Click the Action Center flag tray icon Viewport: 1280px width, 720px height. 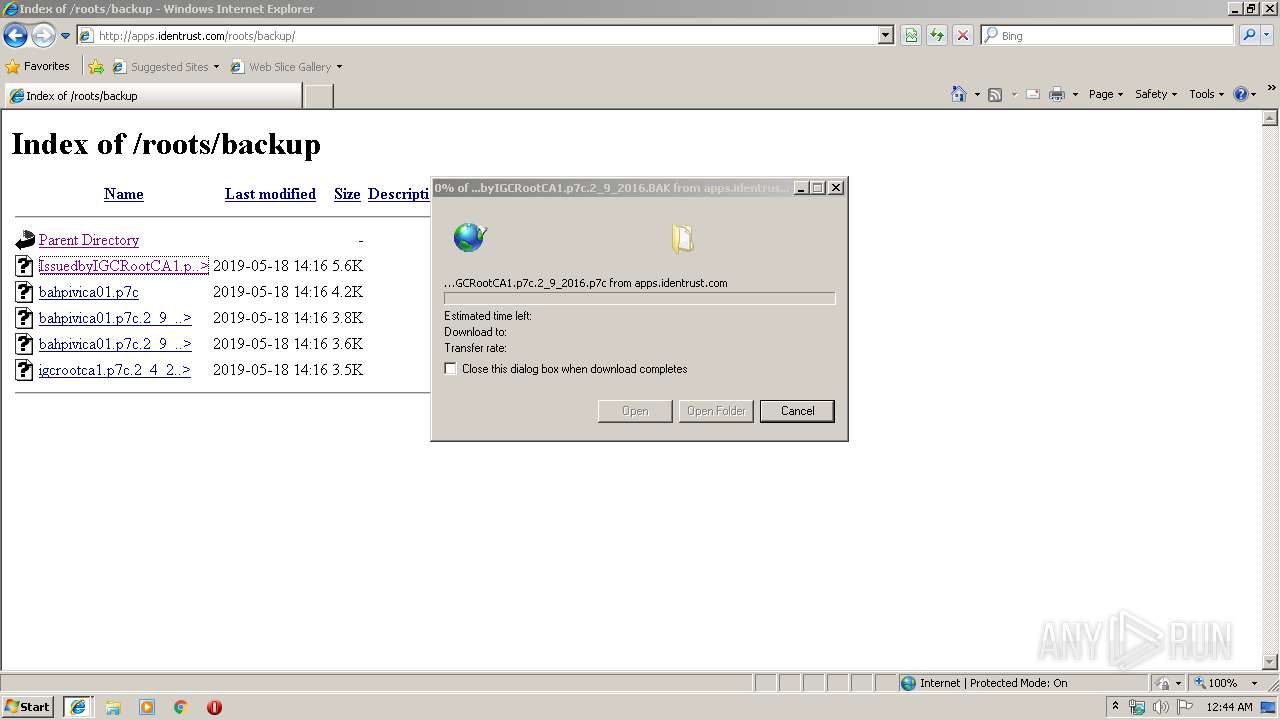[1185, 707]
